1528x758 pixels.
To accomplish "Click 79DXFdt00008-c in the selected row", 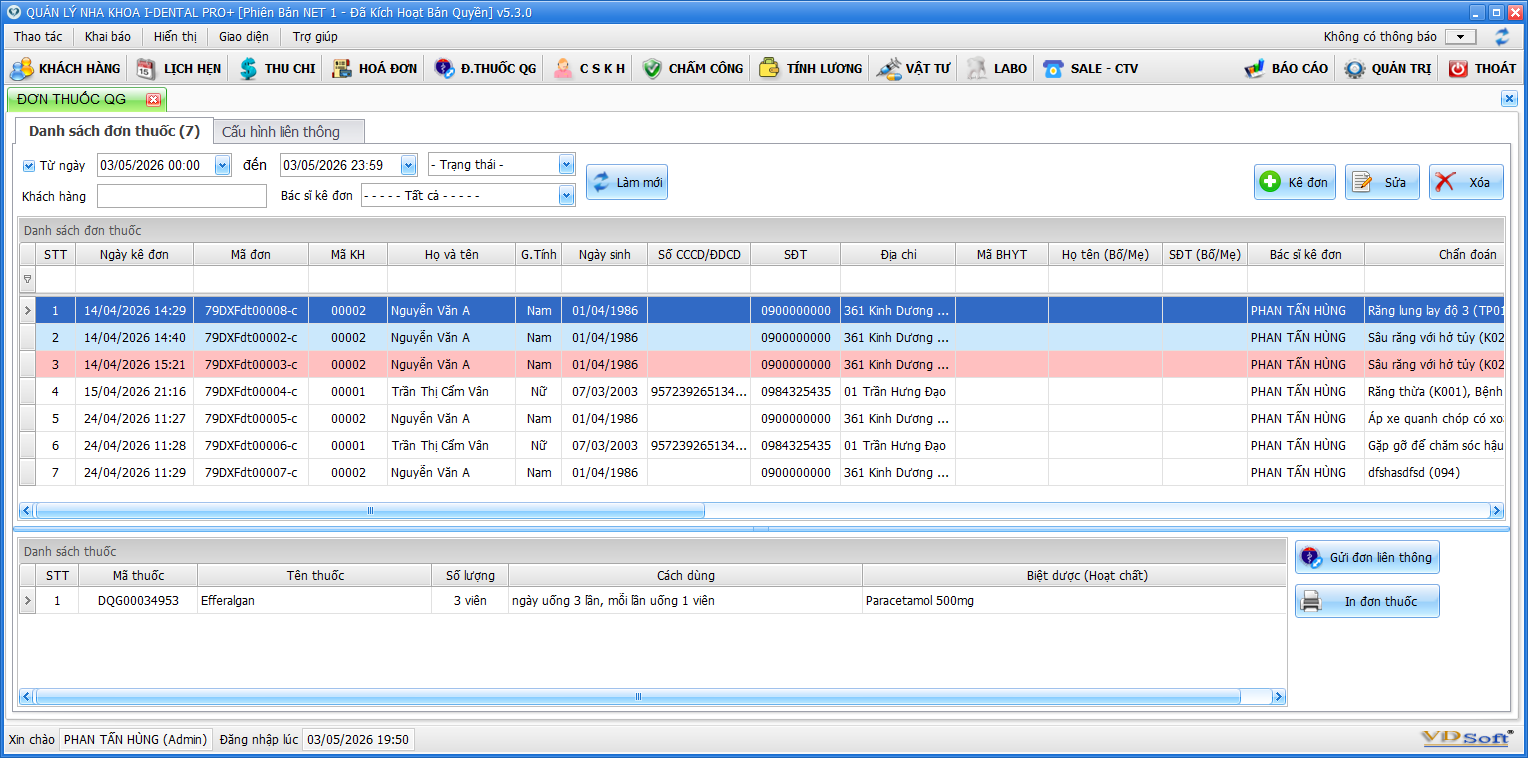I will [x=251, y=311].
